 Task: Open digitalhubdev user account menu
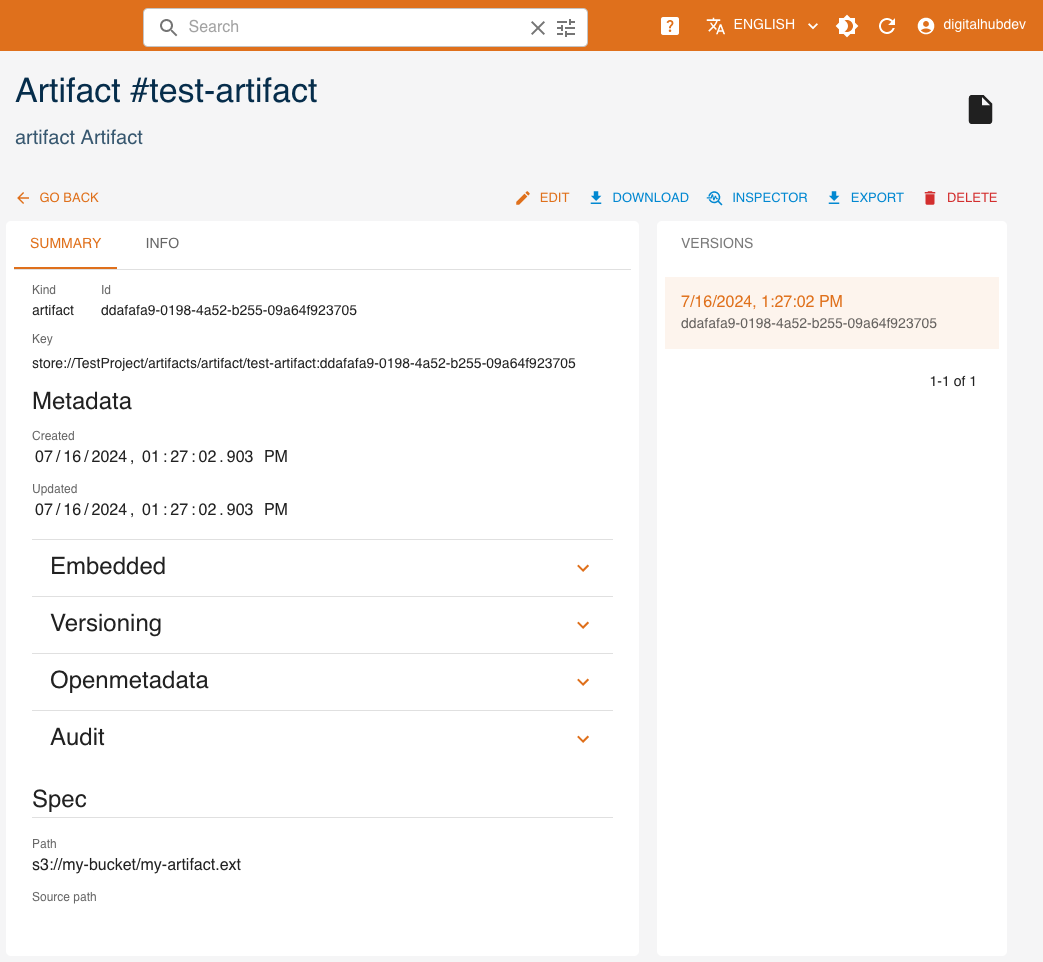971,26
